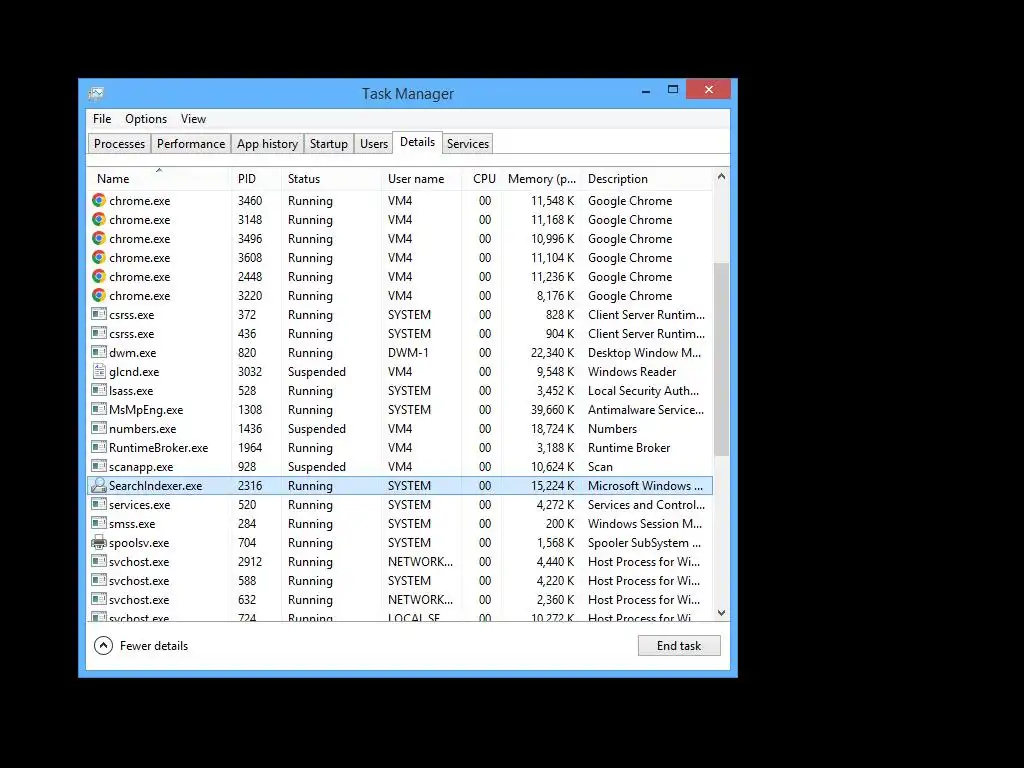Sort by the Status column header

331,178
